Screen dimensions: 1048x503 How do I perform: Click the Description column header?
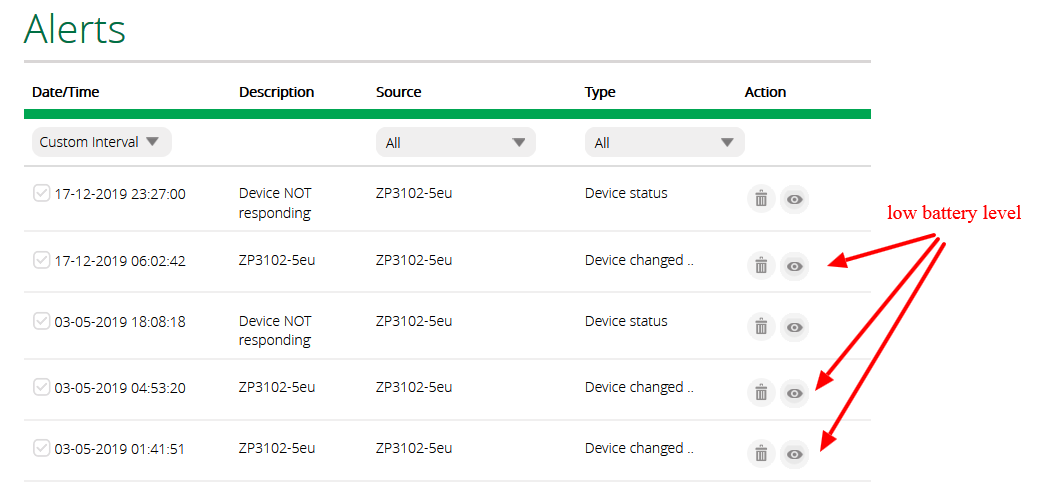276,92
